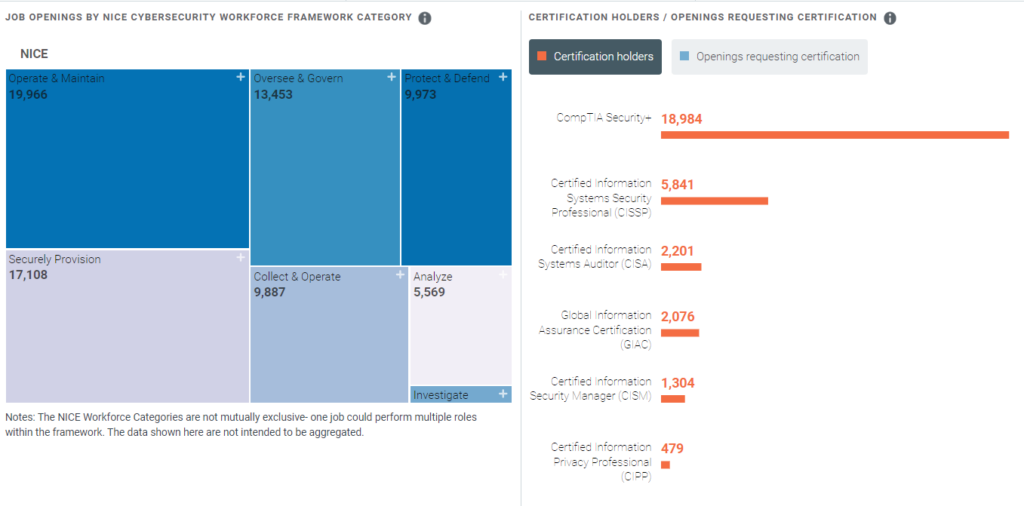1024x506 pixels.
Task: Click info icon beside certification holders title
Action: [x=890, y=18]
